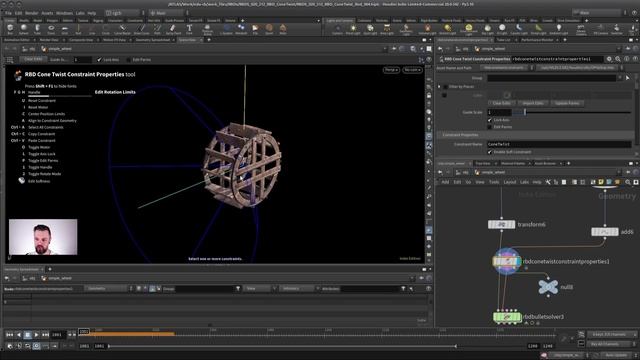Click the transform6 node

501,224
